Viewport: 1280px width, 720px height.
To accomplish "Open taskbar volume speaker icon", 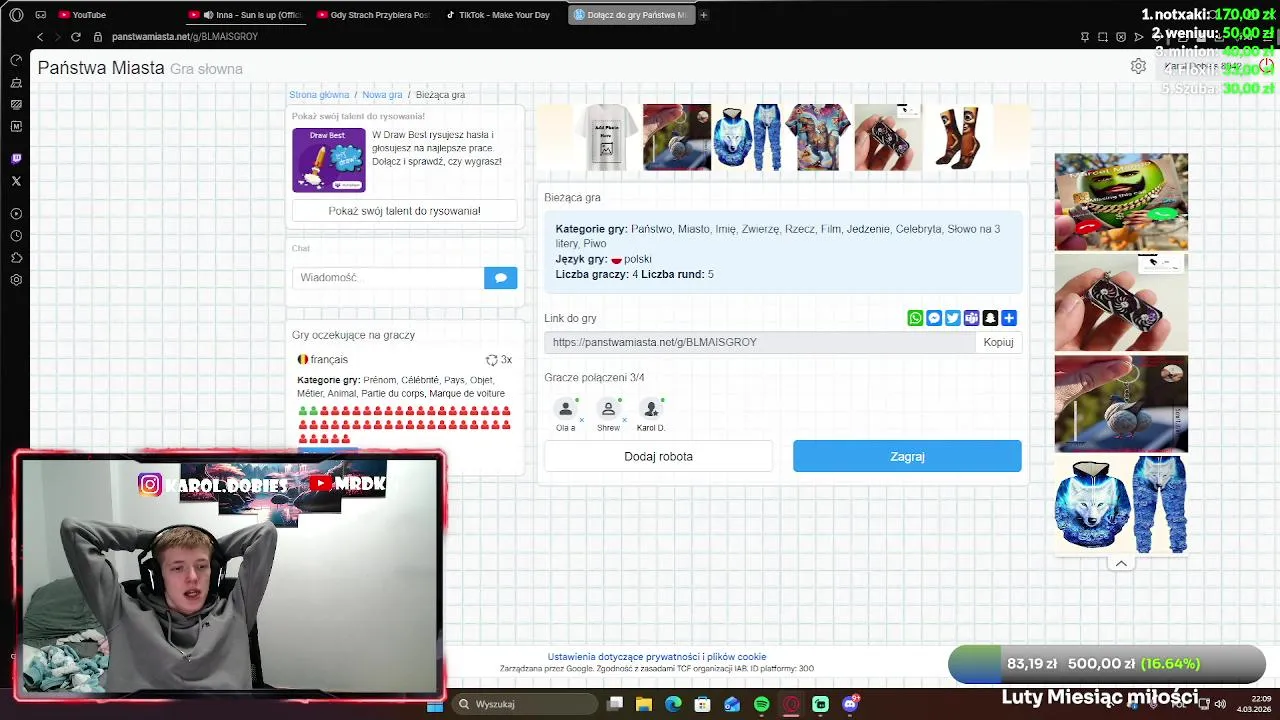I will pyautogui.click(x=1219, y=704).
